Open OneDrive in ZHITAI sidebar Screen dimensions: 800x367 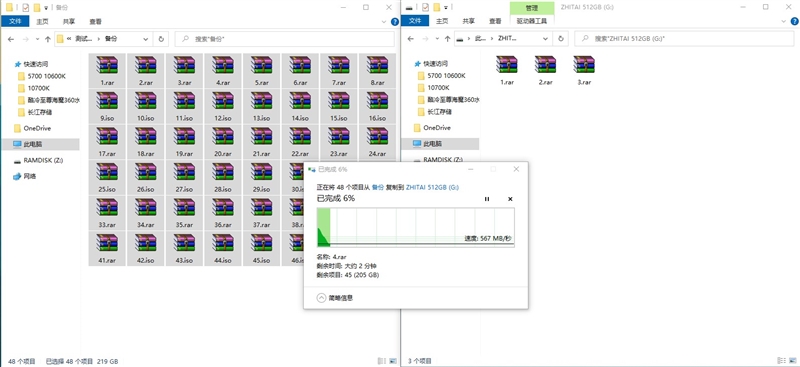point(432,128)
